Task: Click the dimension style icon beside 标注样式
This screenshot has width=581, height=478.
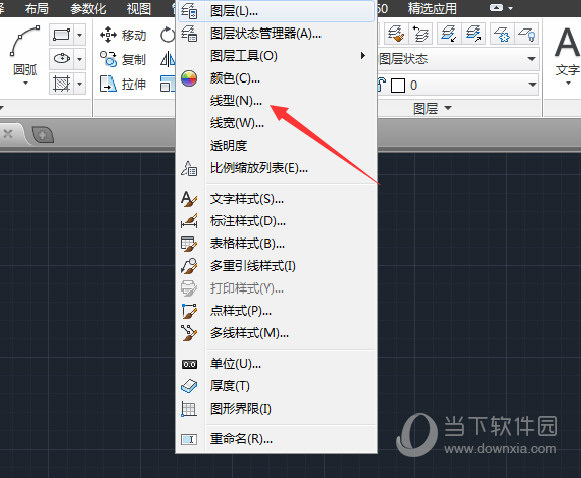Action: [x=189, y=221]
